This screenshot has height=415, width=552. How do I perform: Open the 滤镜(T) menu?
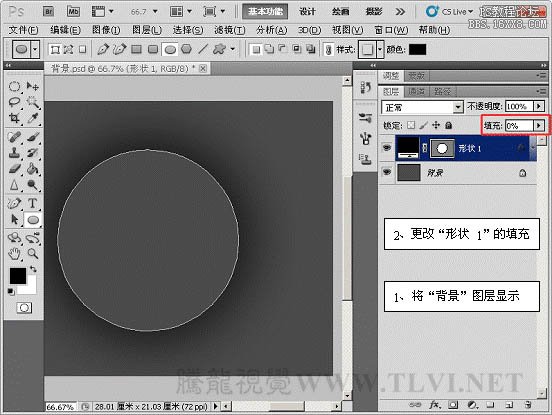[230, 30]
